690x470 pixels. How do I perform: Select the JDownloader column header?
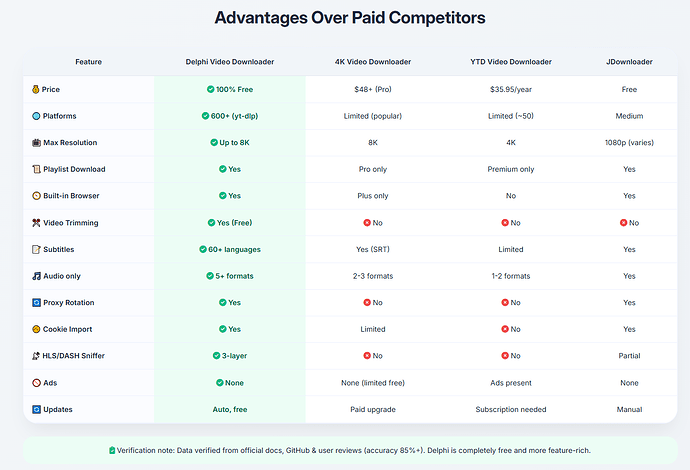click(x=629, y=62)
